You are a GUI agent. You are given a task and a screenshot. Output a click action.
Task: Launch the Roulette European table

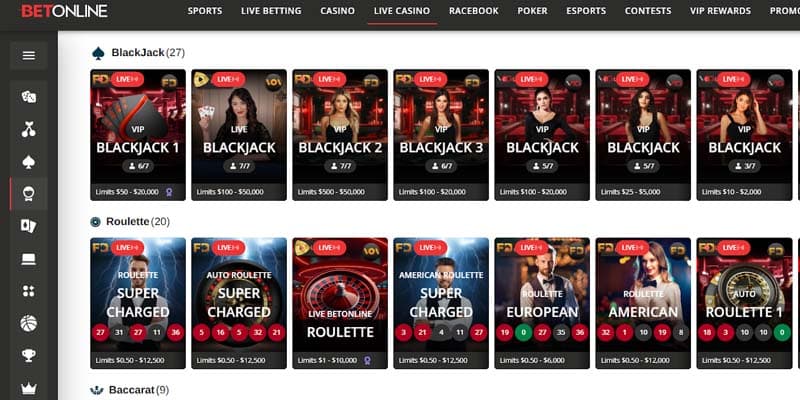542,303
